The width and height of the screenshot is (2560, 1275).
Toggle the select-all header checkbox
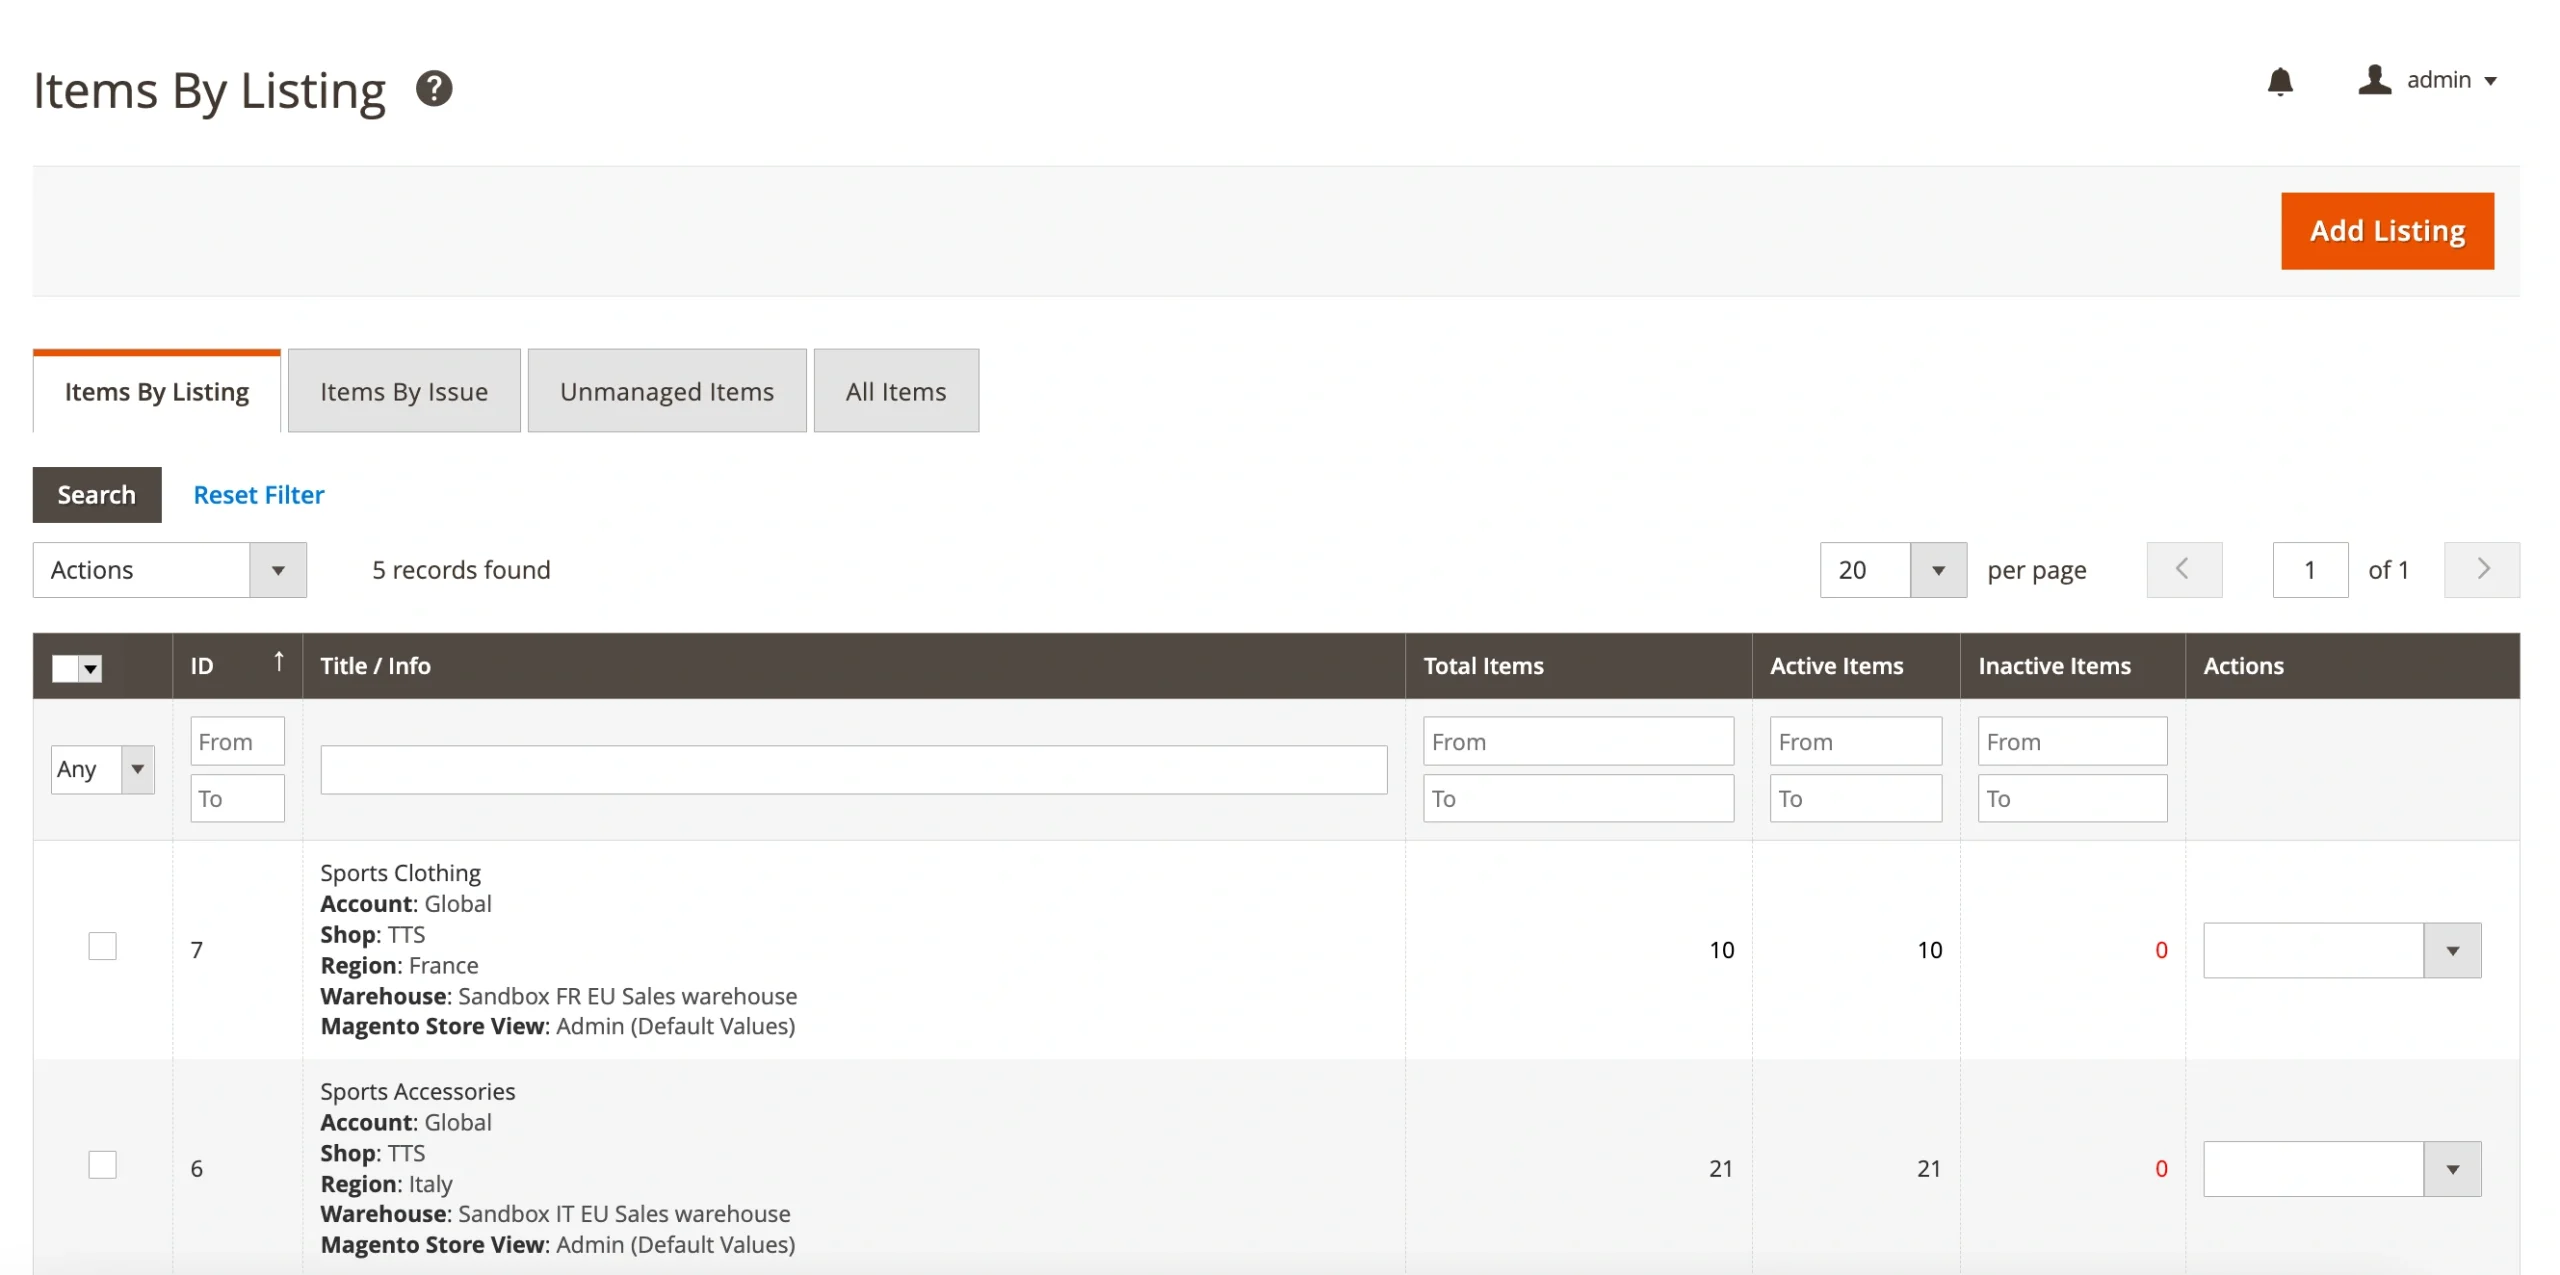coord(65,669)
